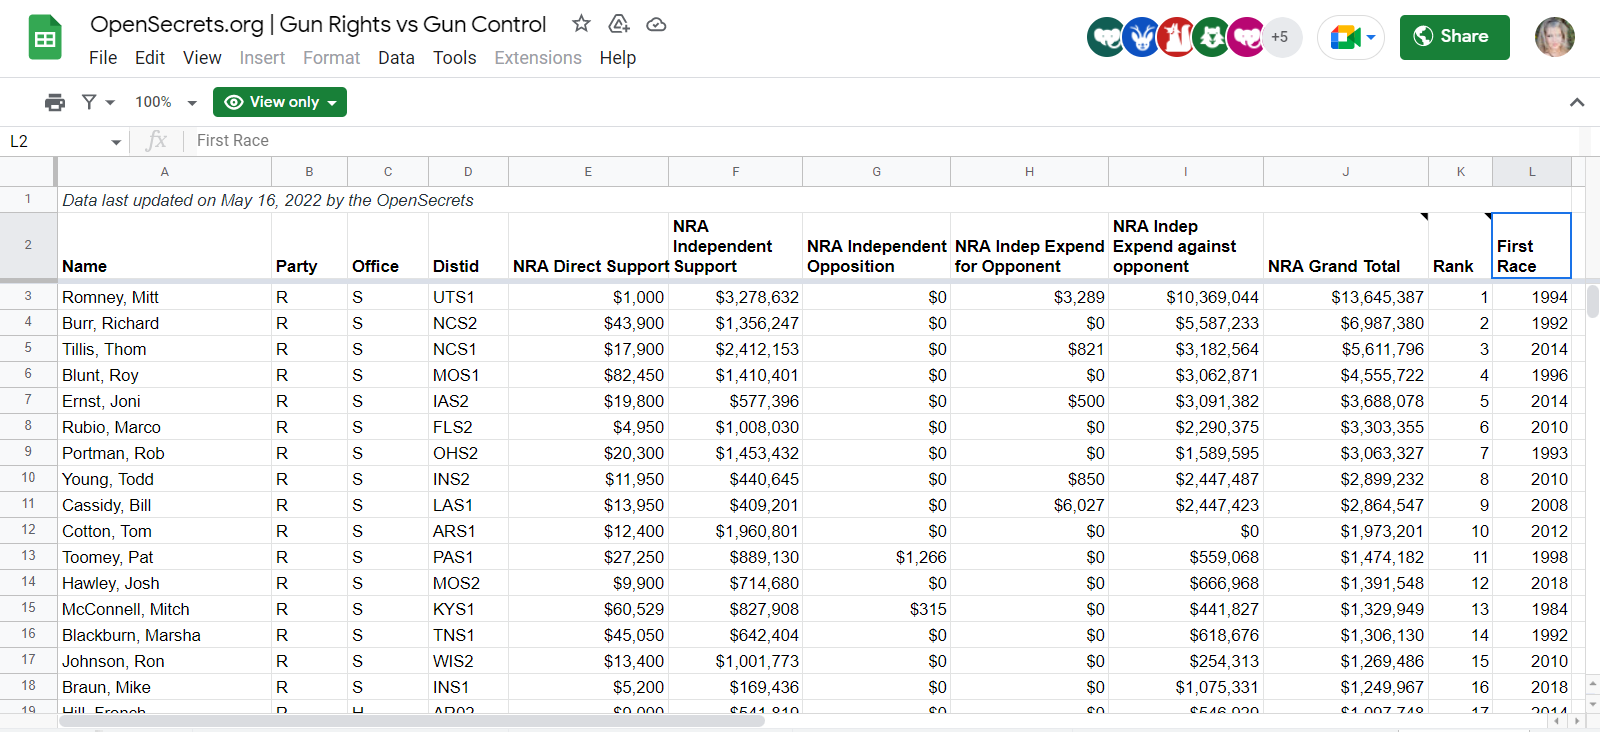This screenshot has width=1600, height=732.
Task: Select the 'NRA Grand Total' header cell
Action: 1346,245
